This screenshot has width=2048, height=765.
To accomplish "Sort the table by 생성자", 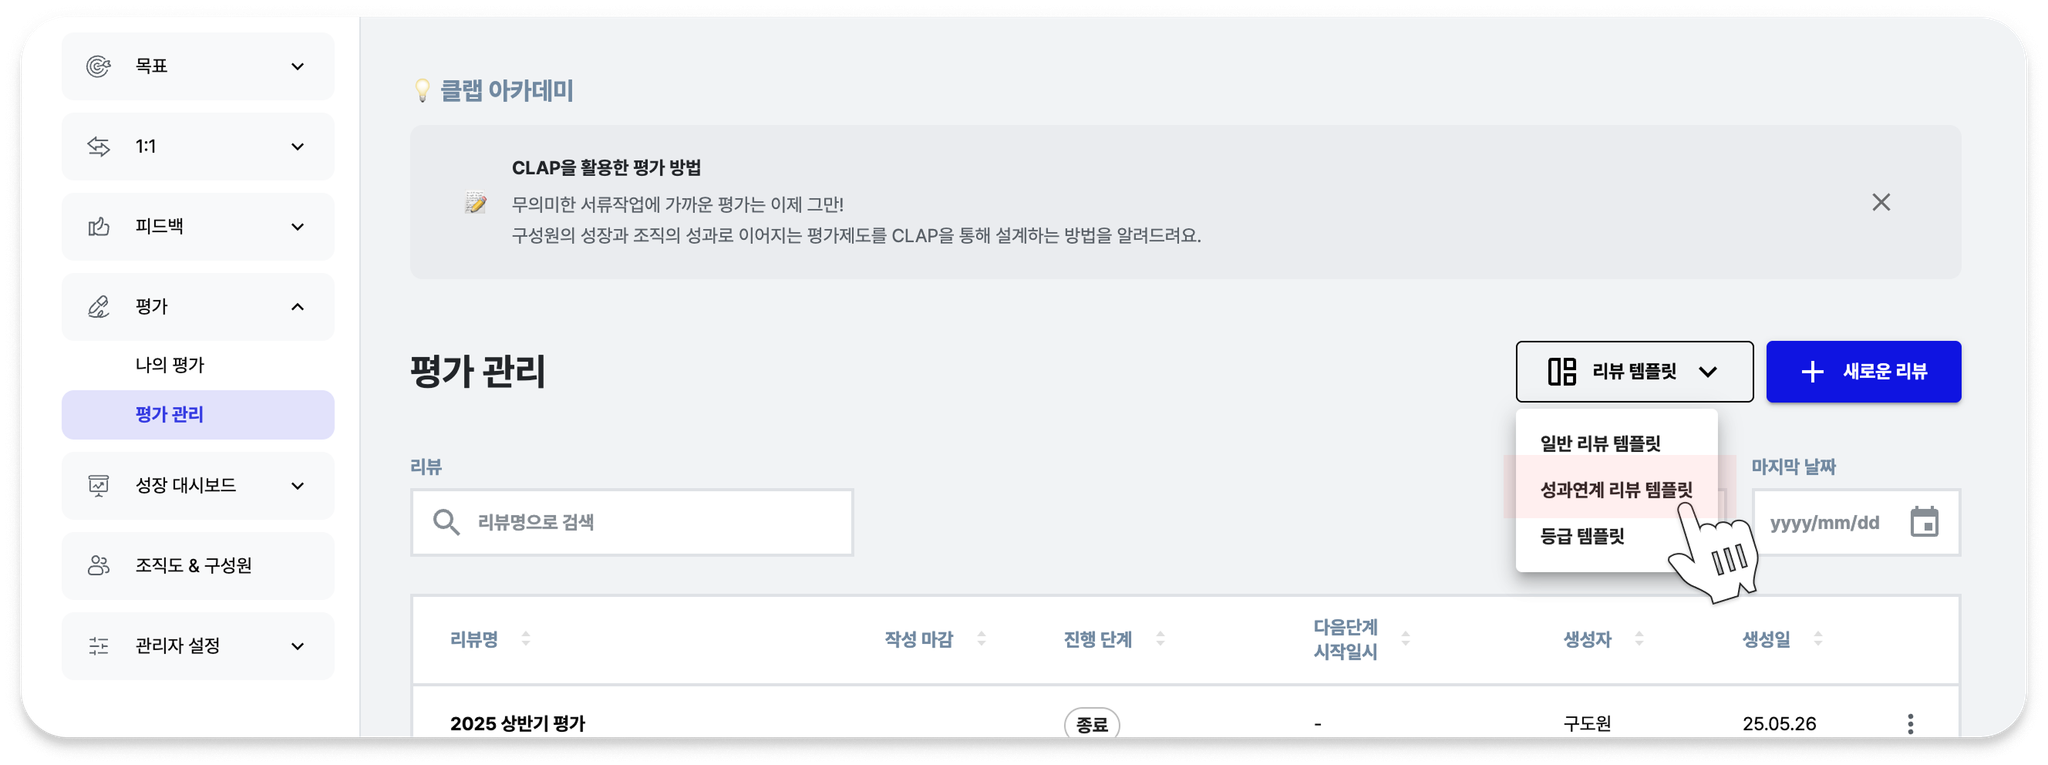I will click(x=1639, y=639).
